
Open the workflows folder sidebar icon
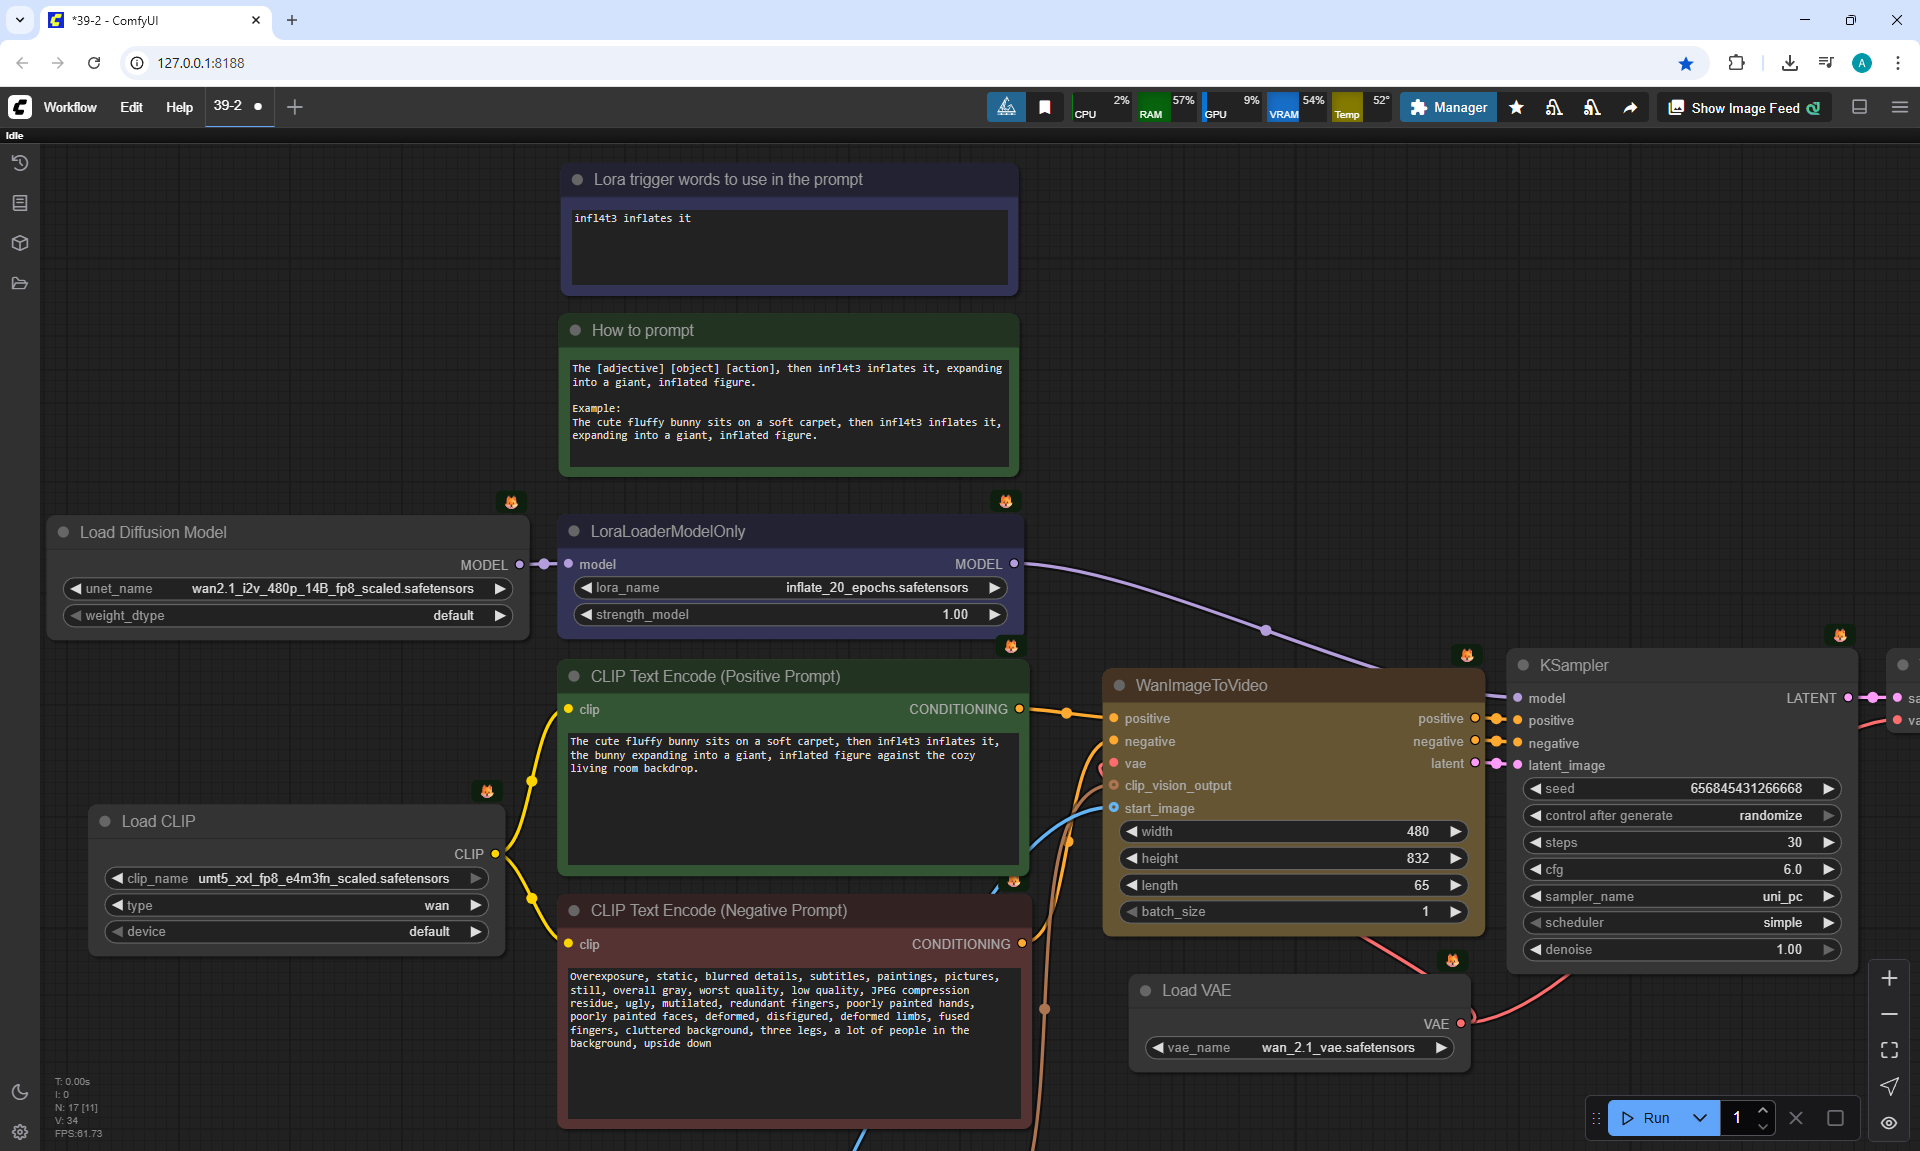pos(19,283)
